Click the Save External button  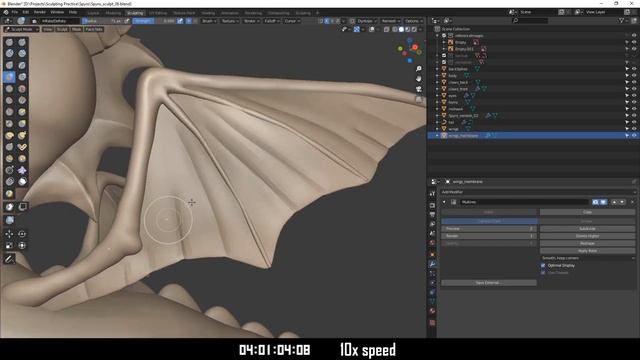point(489,283)
